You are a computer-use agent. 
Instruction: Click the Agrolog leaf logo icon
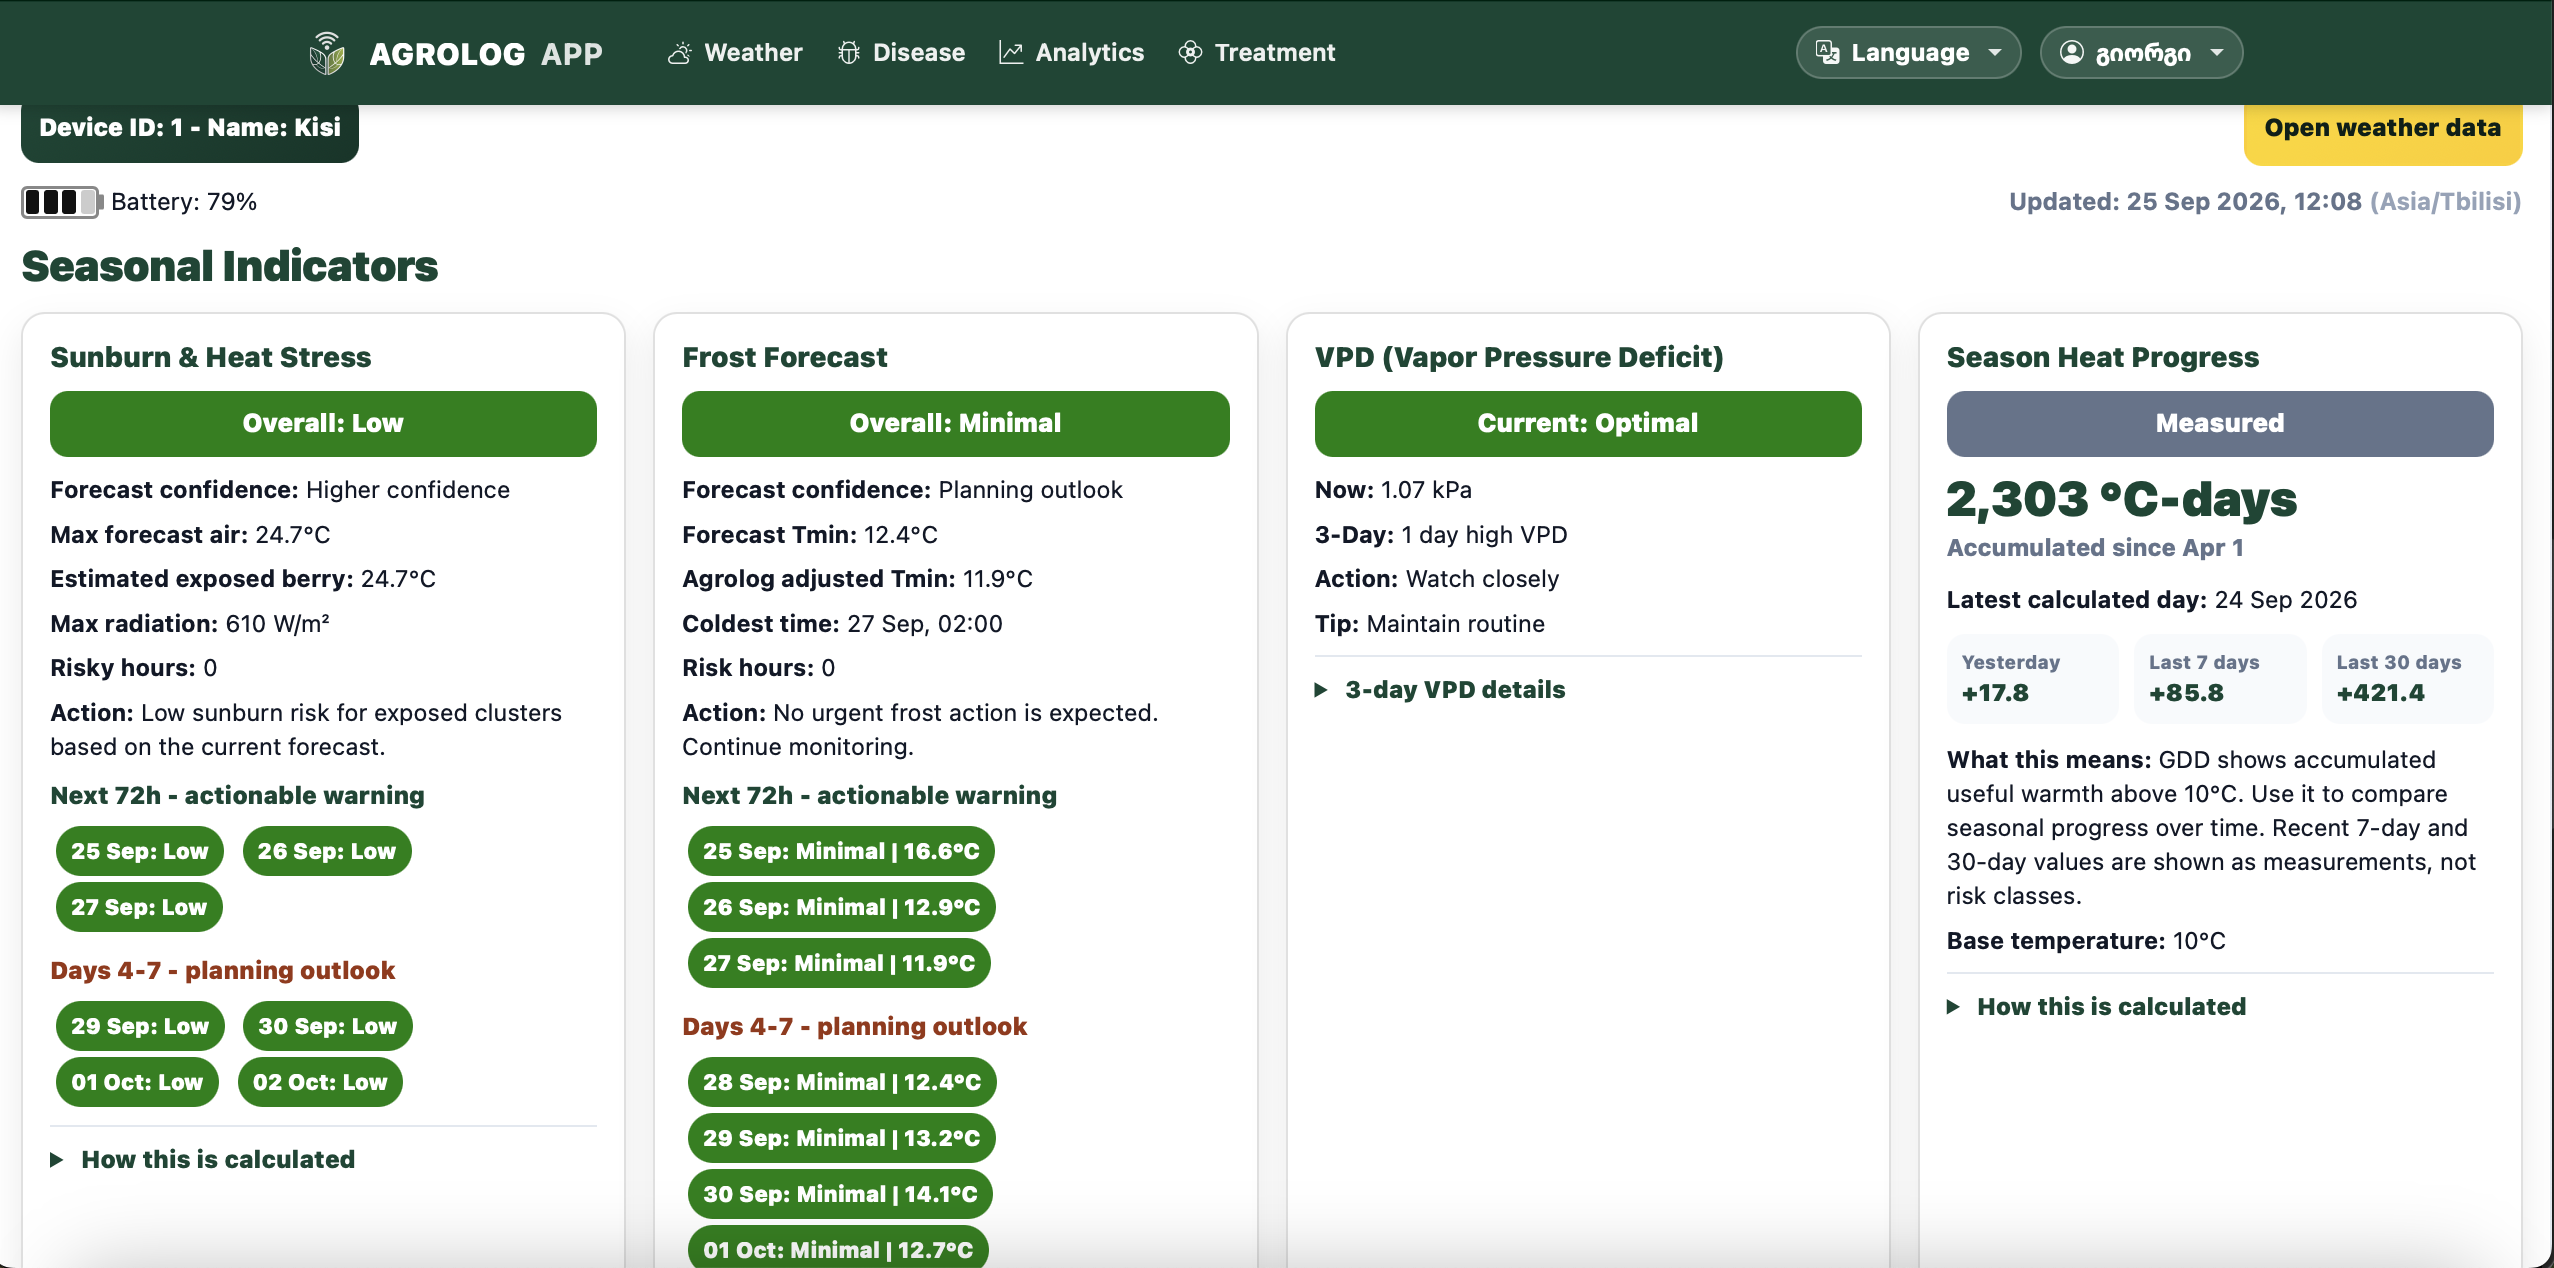327,53
